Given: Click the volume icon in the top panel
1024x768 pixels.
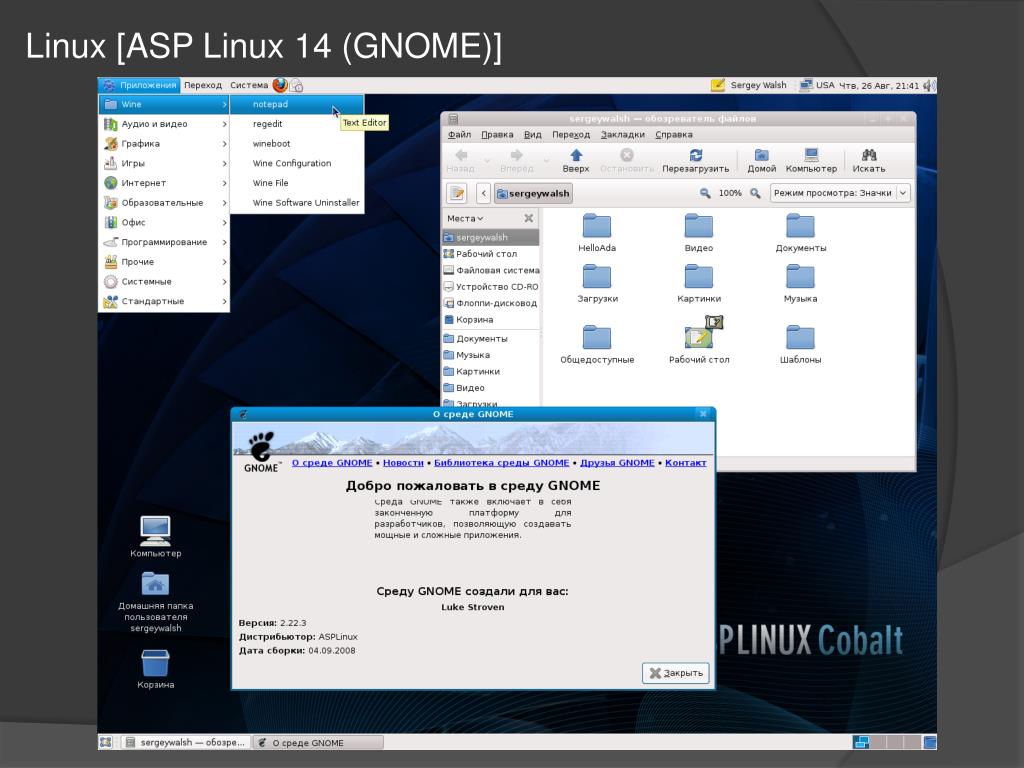Looking at the screenshot, I should [x=929, y=85].
